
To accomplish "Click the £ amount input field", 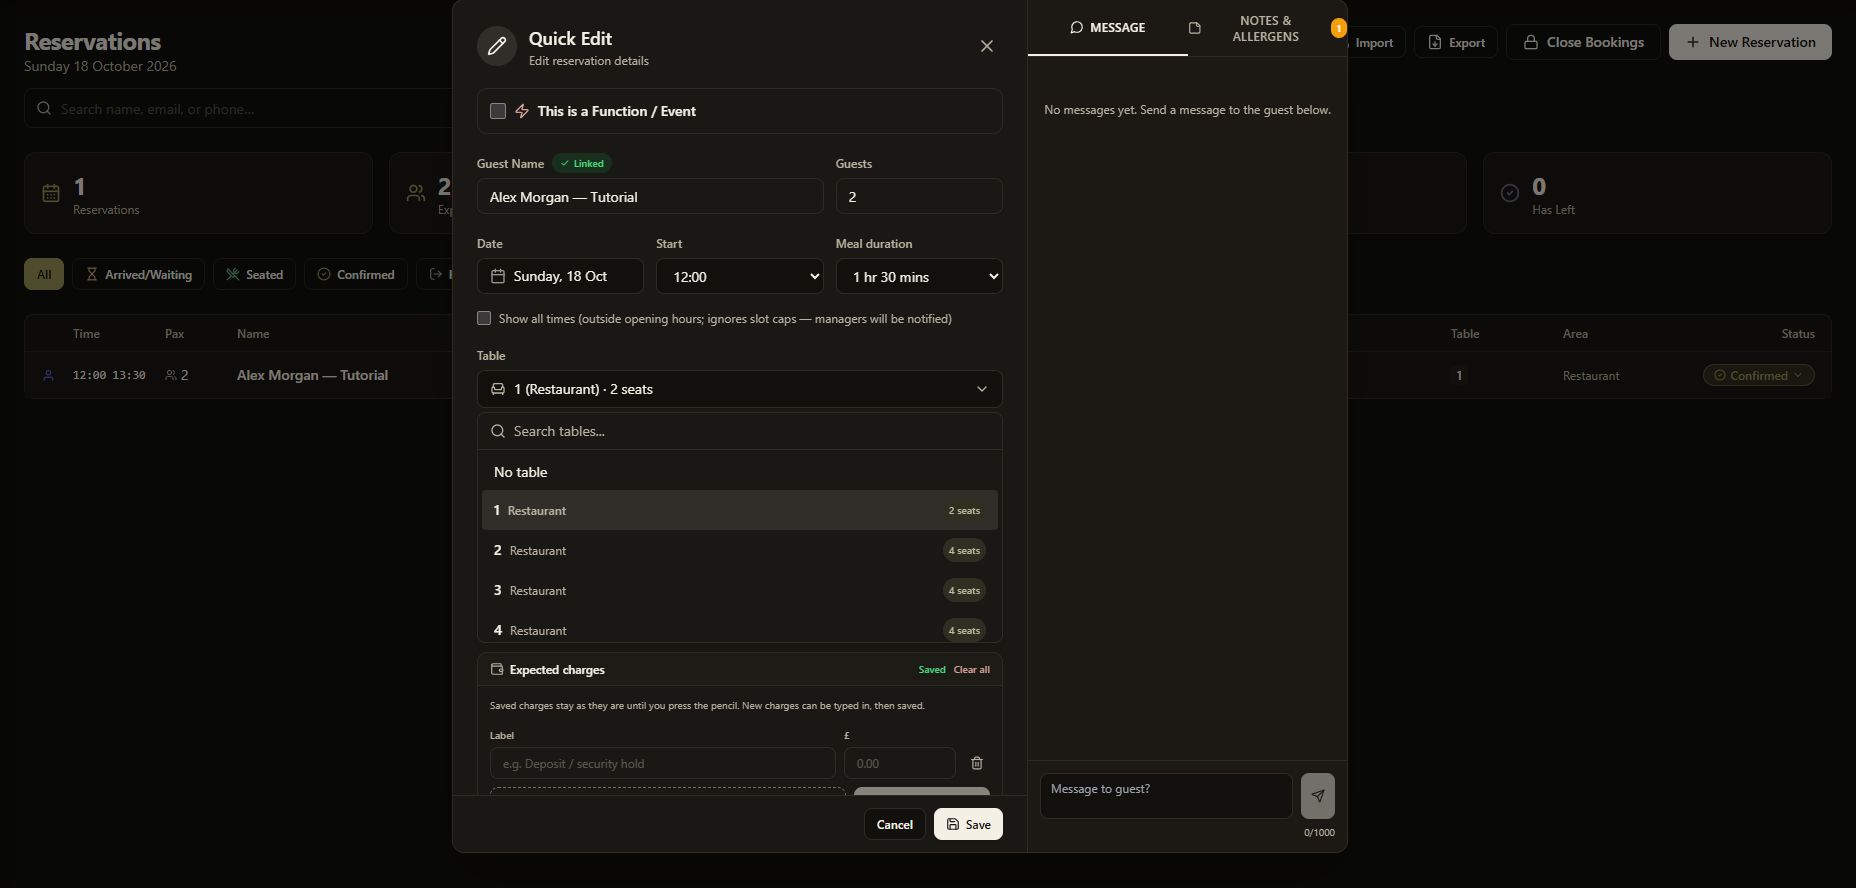I will click(900, 763).
